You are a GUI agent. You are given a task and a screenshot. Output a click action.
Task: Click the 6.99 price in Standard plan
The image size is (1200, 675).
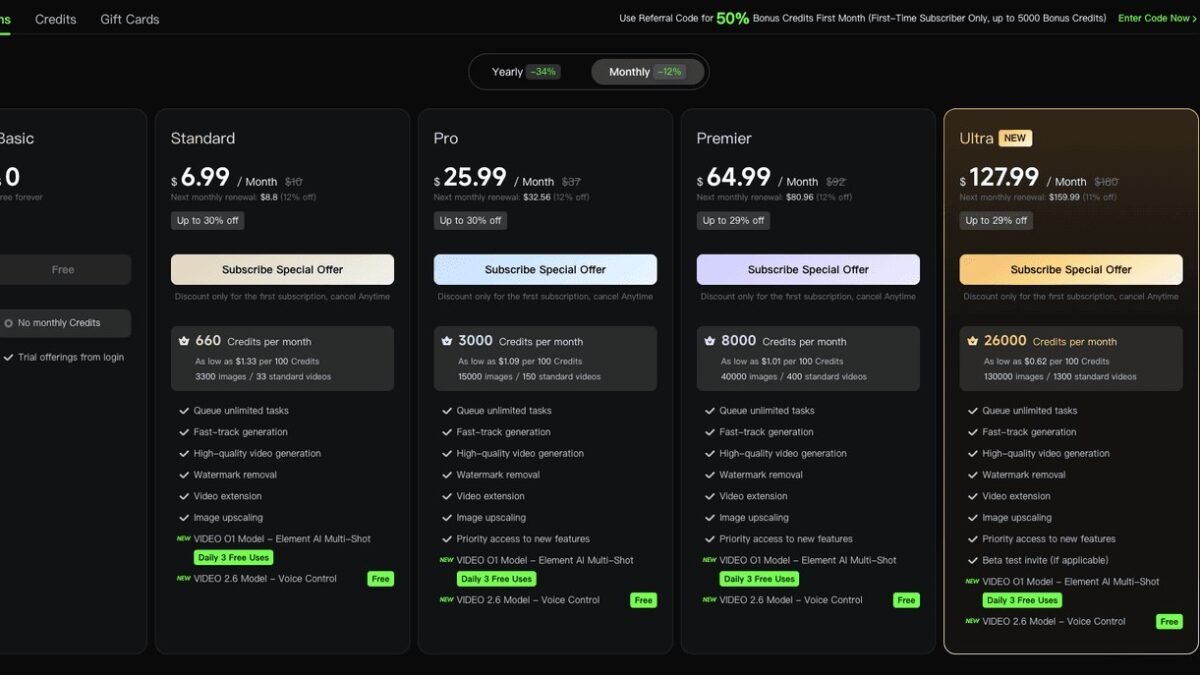(x=205, y=177)
